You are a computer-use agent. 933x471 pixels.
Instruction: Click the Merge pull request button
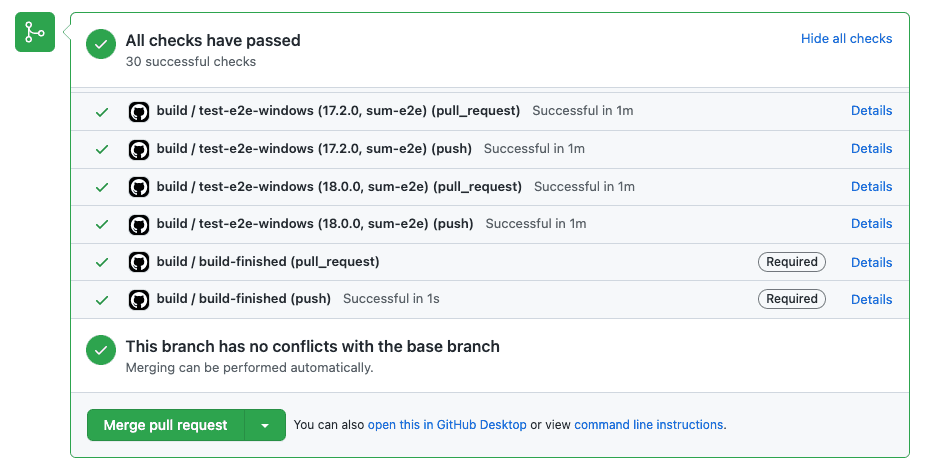165,425
